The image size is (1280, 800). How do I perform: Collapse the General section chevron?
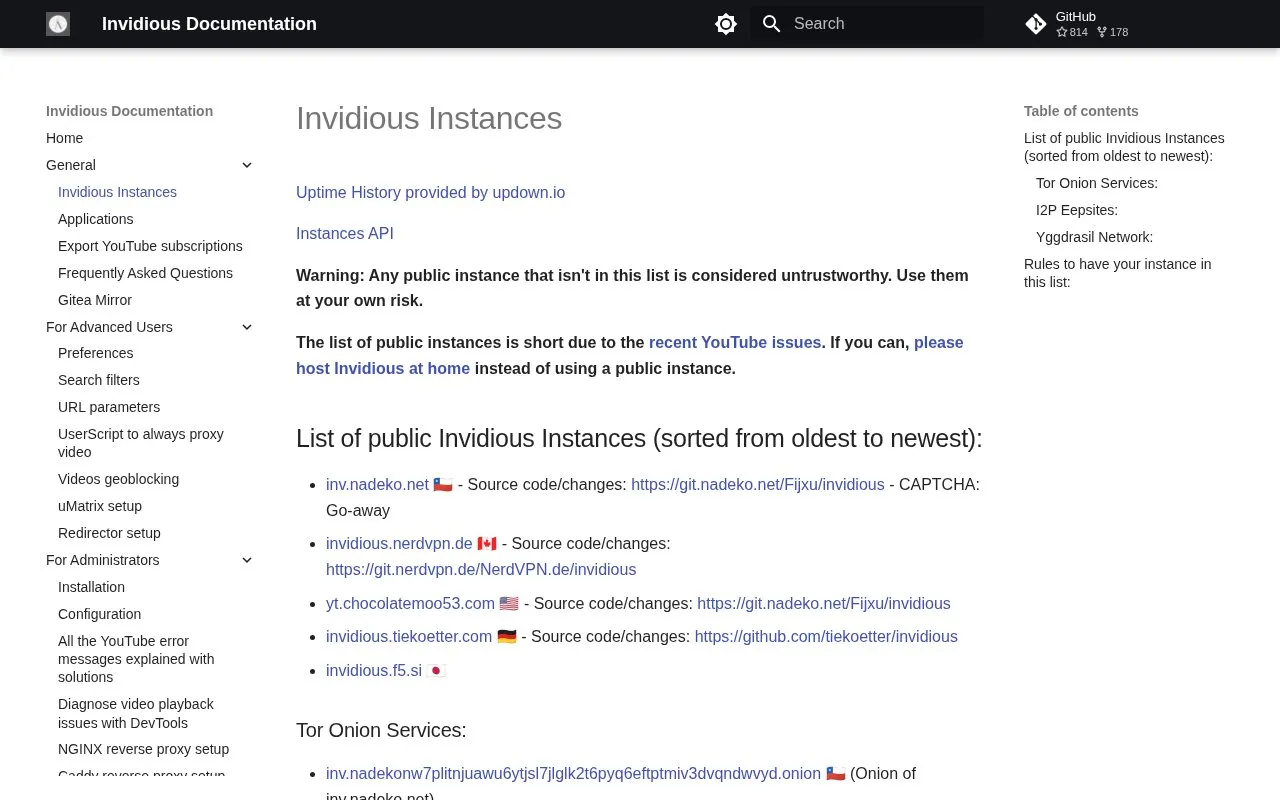coord(247,165)
